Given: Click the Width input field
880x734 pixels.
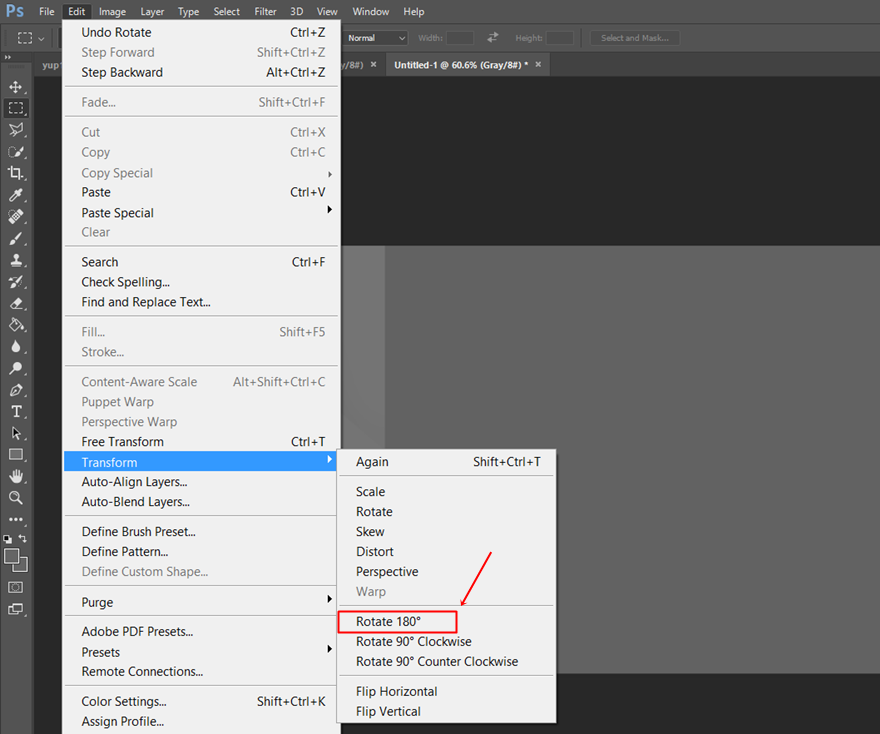Looking at the screenshot, I should [x=460, y=38].
